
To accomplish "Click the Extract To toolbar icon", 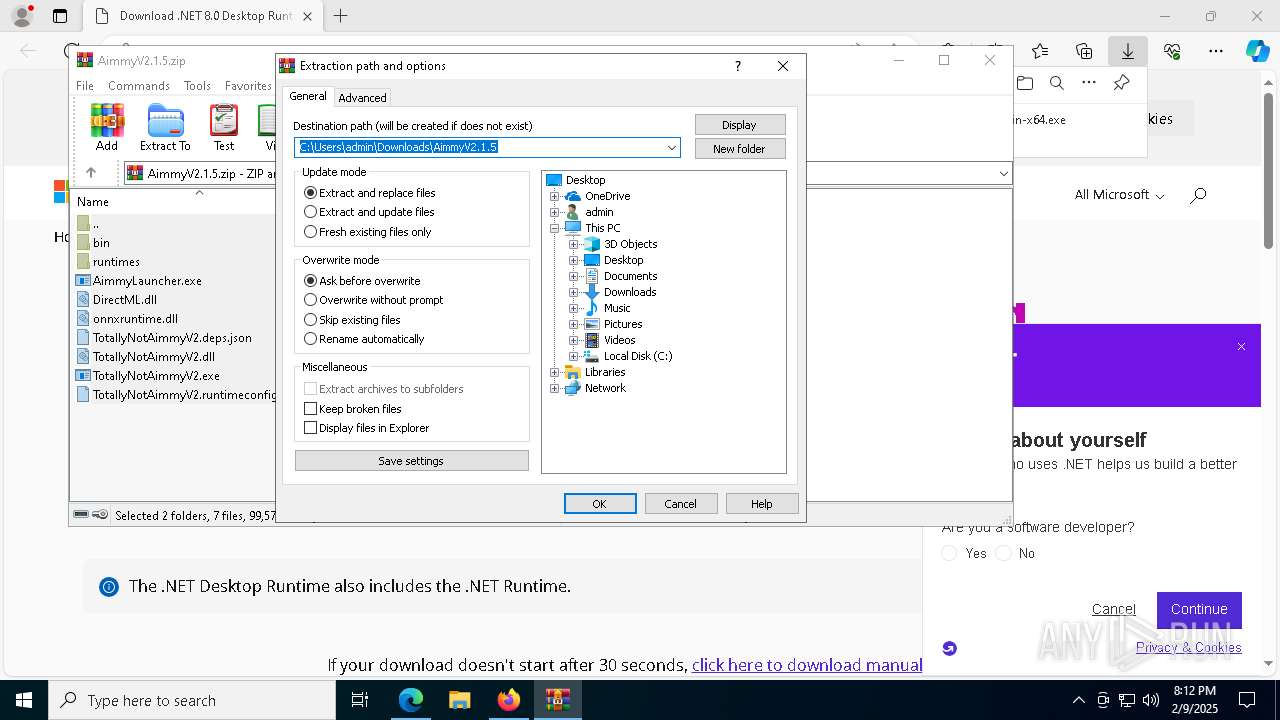I will 165,127.
